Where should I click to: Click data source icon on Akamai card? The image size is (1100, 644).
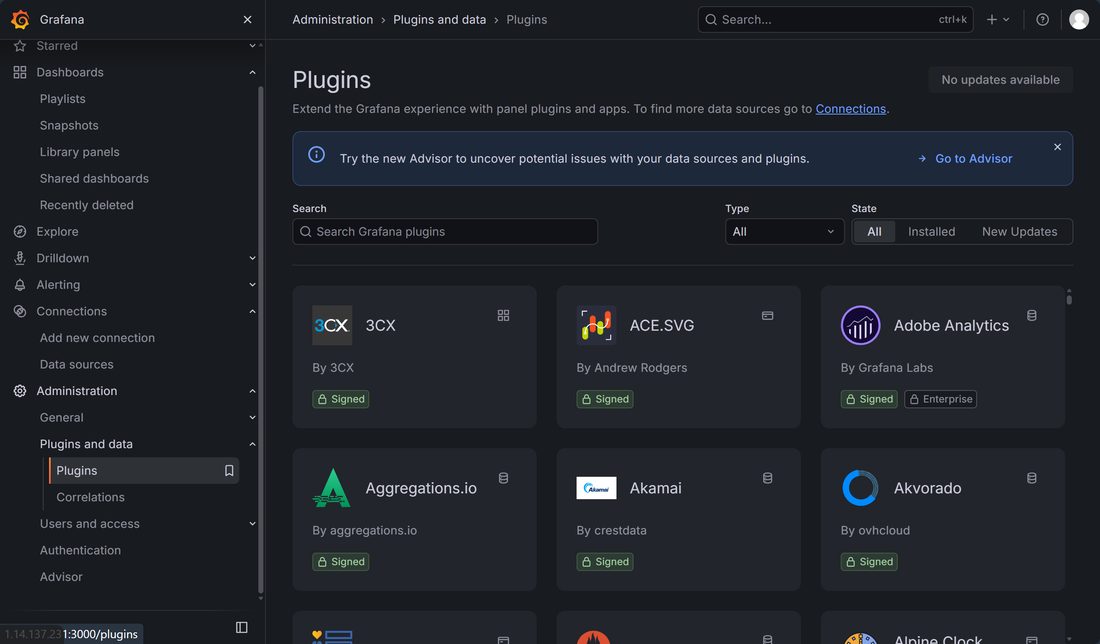[x=767, y=478]
